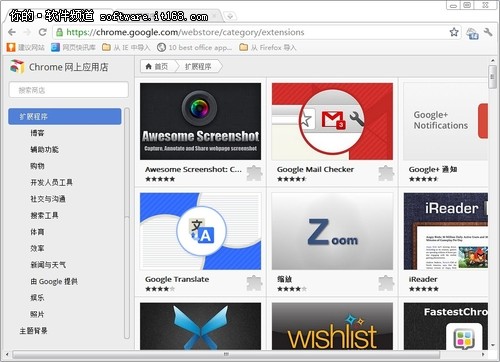Click the green lock icon in the address bar

click(59, 32)
